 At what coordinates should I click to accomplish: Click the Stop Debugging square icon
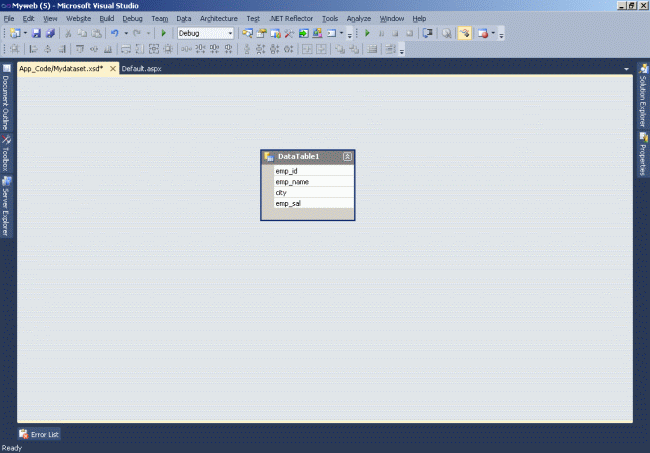pyautogui.click(x=395, y=33)
